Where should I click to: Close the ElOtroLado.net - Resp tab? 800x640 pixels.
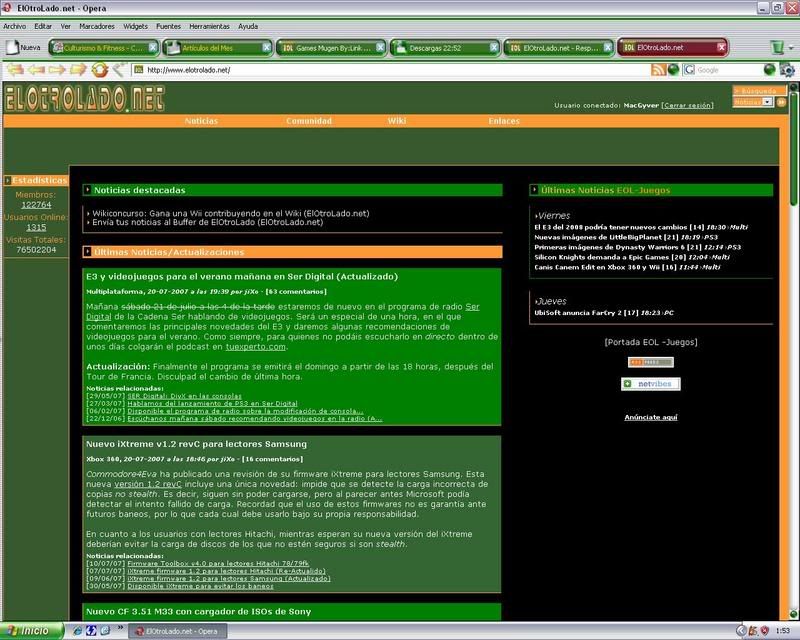click(x=608, y=47)
